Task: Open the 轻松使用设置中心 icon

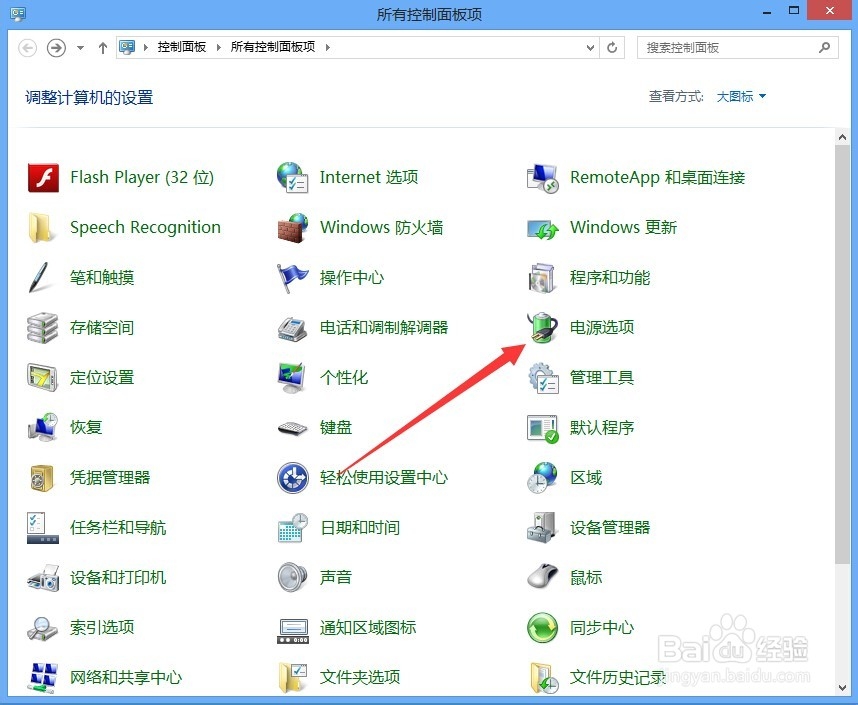Action: (293, 478)
